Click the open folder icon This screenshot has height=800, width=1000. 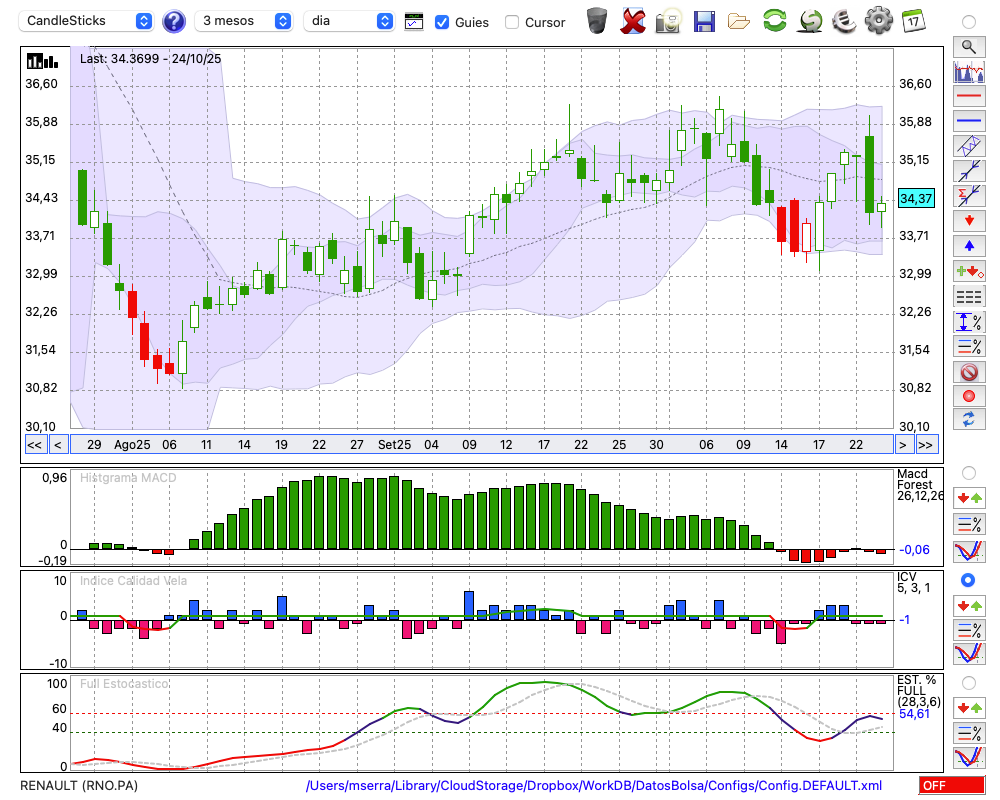click(x=739, y=22)
